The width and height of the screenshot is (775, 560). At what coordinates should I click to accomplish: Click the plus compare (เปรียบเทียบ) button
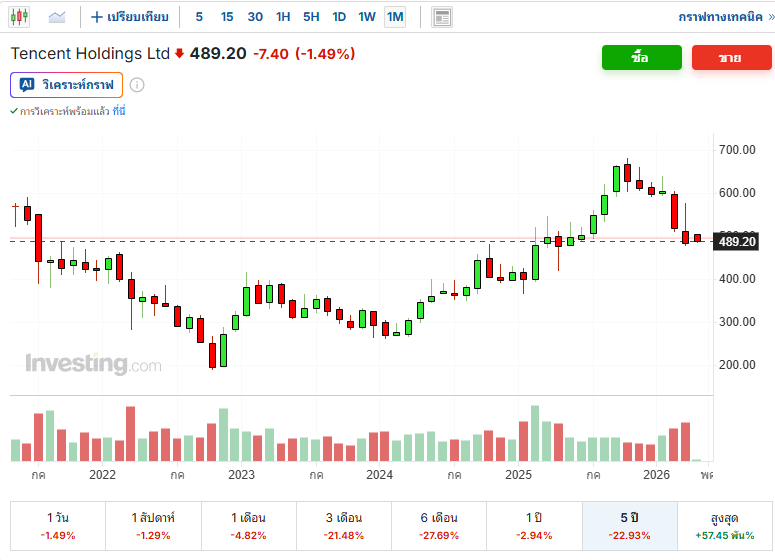(x=129, y=17)
